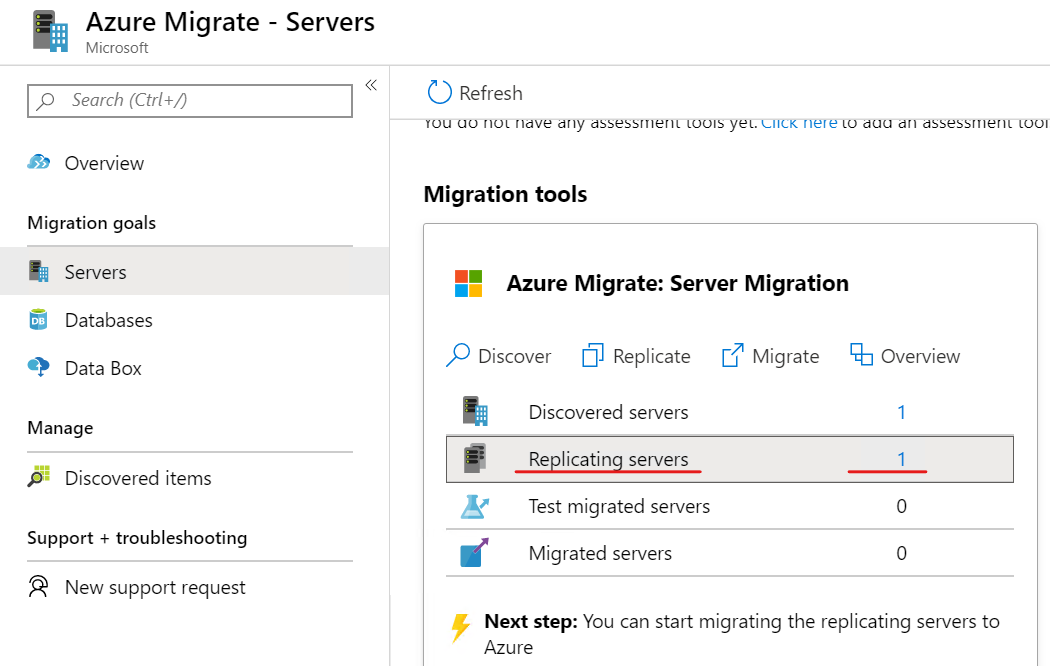Click the Servers building icon in sidebar

pyautogui.click(x=39, y=271)
